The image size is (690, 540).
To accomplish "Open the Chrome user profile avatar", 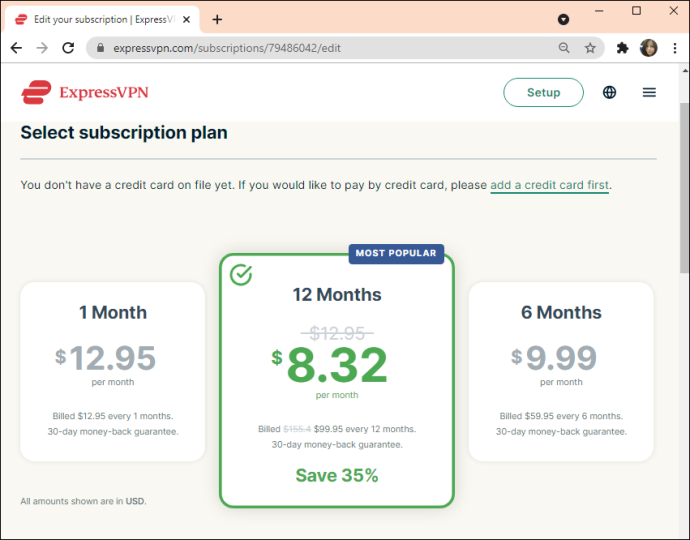I will (649, 48).
